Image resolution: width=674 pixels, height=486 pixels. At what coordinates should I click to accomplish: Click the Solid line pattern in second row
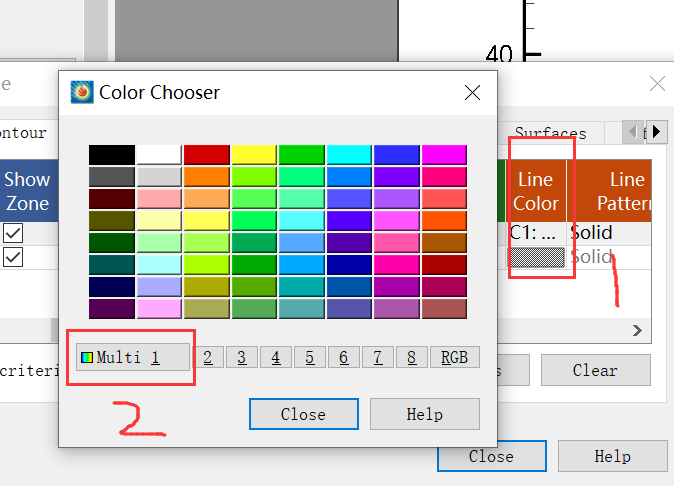click(591, 257)
